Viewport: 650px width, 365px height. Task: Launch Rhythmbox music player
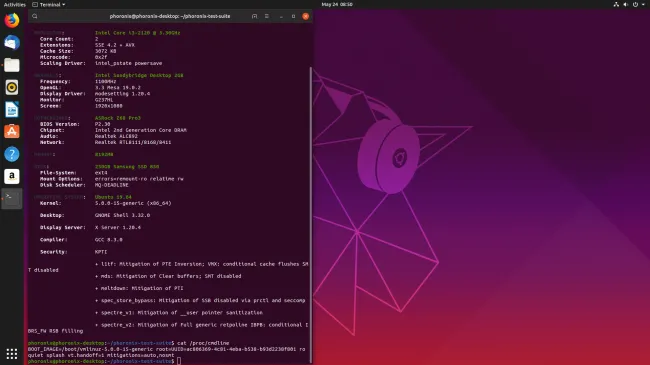[x=12, y=87]
